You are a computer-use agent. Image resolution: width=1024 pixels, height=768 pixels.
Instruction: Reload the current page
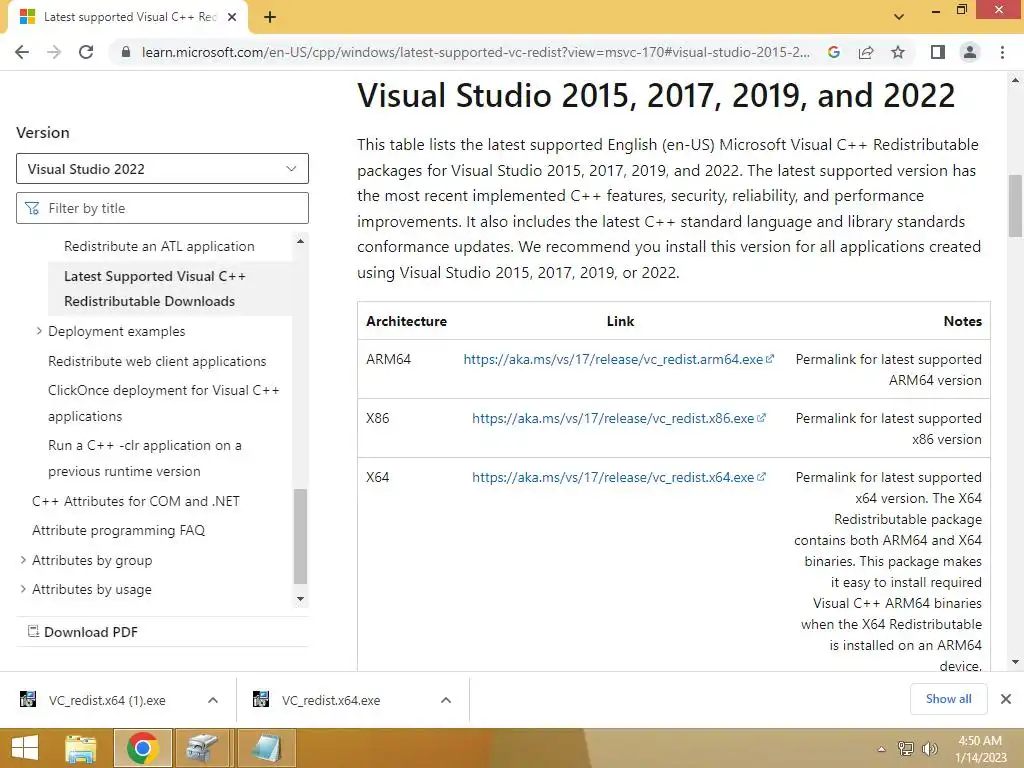click(86, 52)
